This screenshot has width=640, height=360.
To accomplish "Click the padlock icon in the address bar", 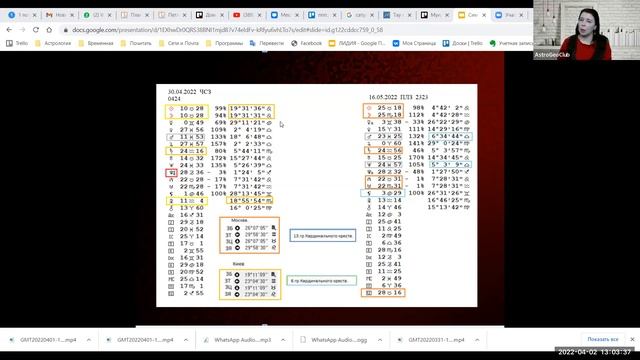I will click(65, 30).
